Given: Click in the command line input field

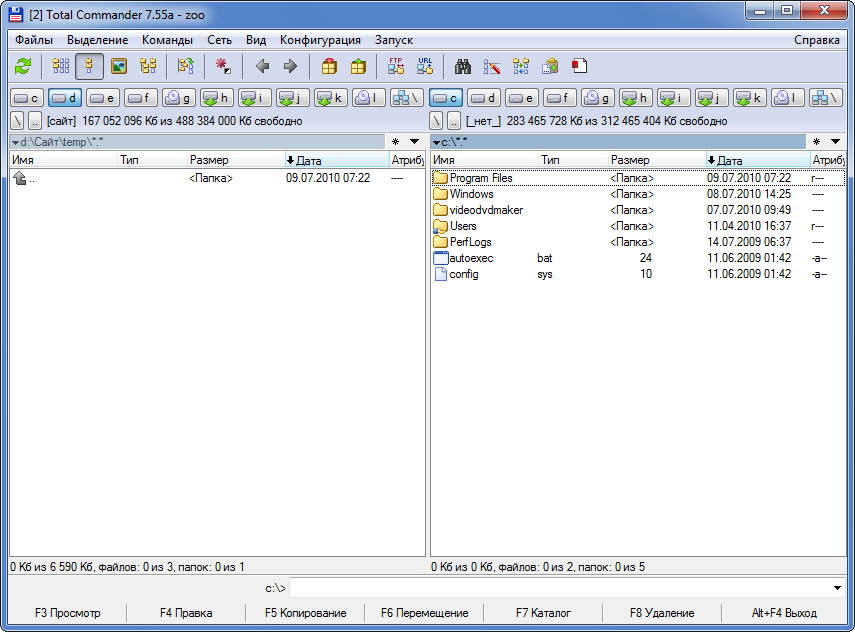Looking at the screenshot, I should pos(560,588).
